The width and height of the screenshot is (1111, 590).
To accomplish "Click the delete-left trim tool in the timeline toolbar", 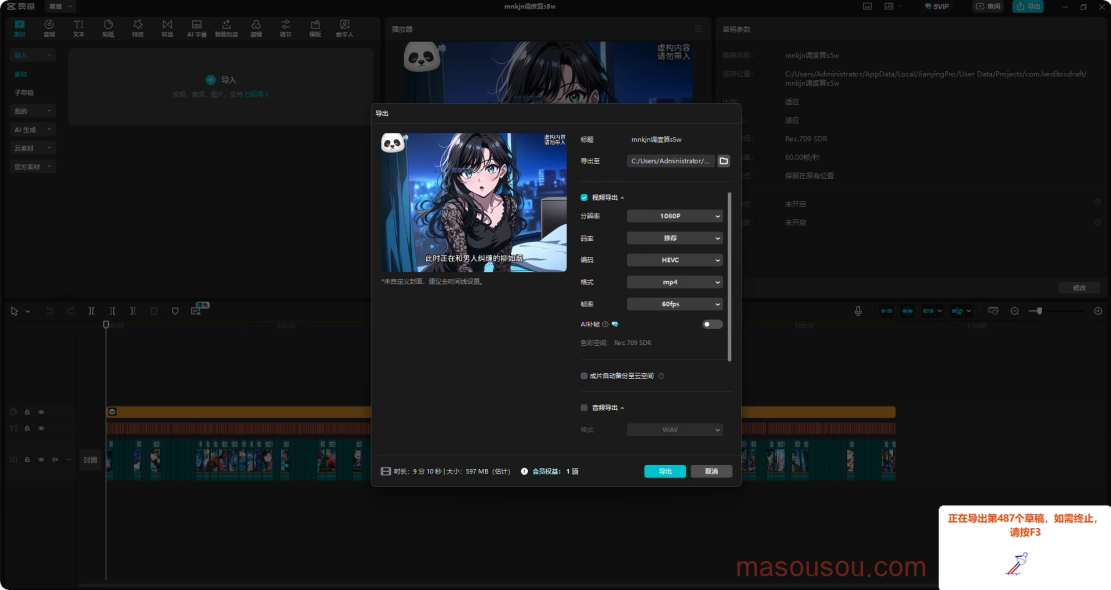I will (112, 311).
